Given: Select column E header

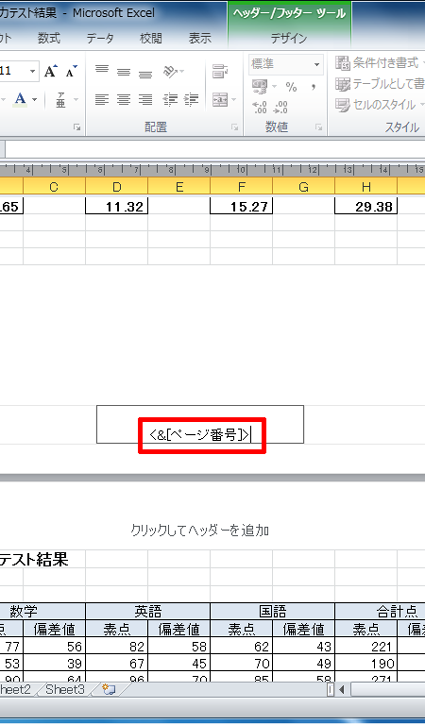Looking at the screenshot, I should [x=179, y=187].
